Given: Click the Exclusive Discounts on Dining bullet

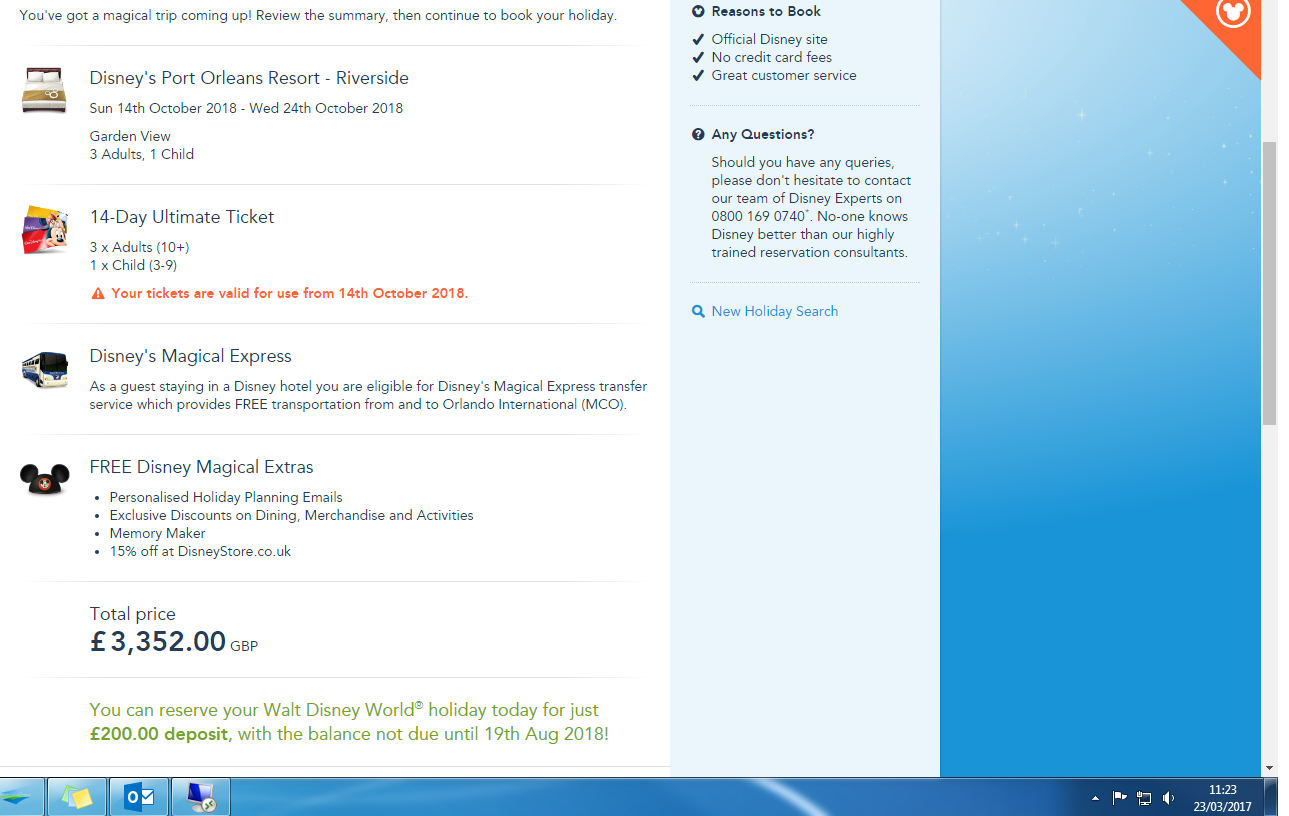Looking at the screenshot, I should click(292, 515).
